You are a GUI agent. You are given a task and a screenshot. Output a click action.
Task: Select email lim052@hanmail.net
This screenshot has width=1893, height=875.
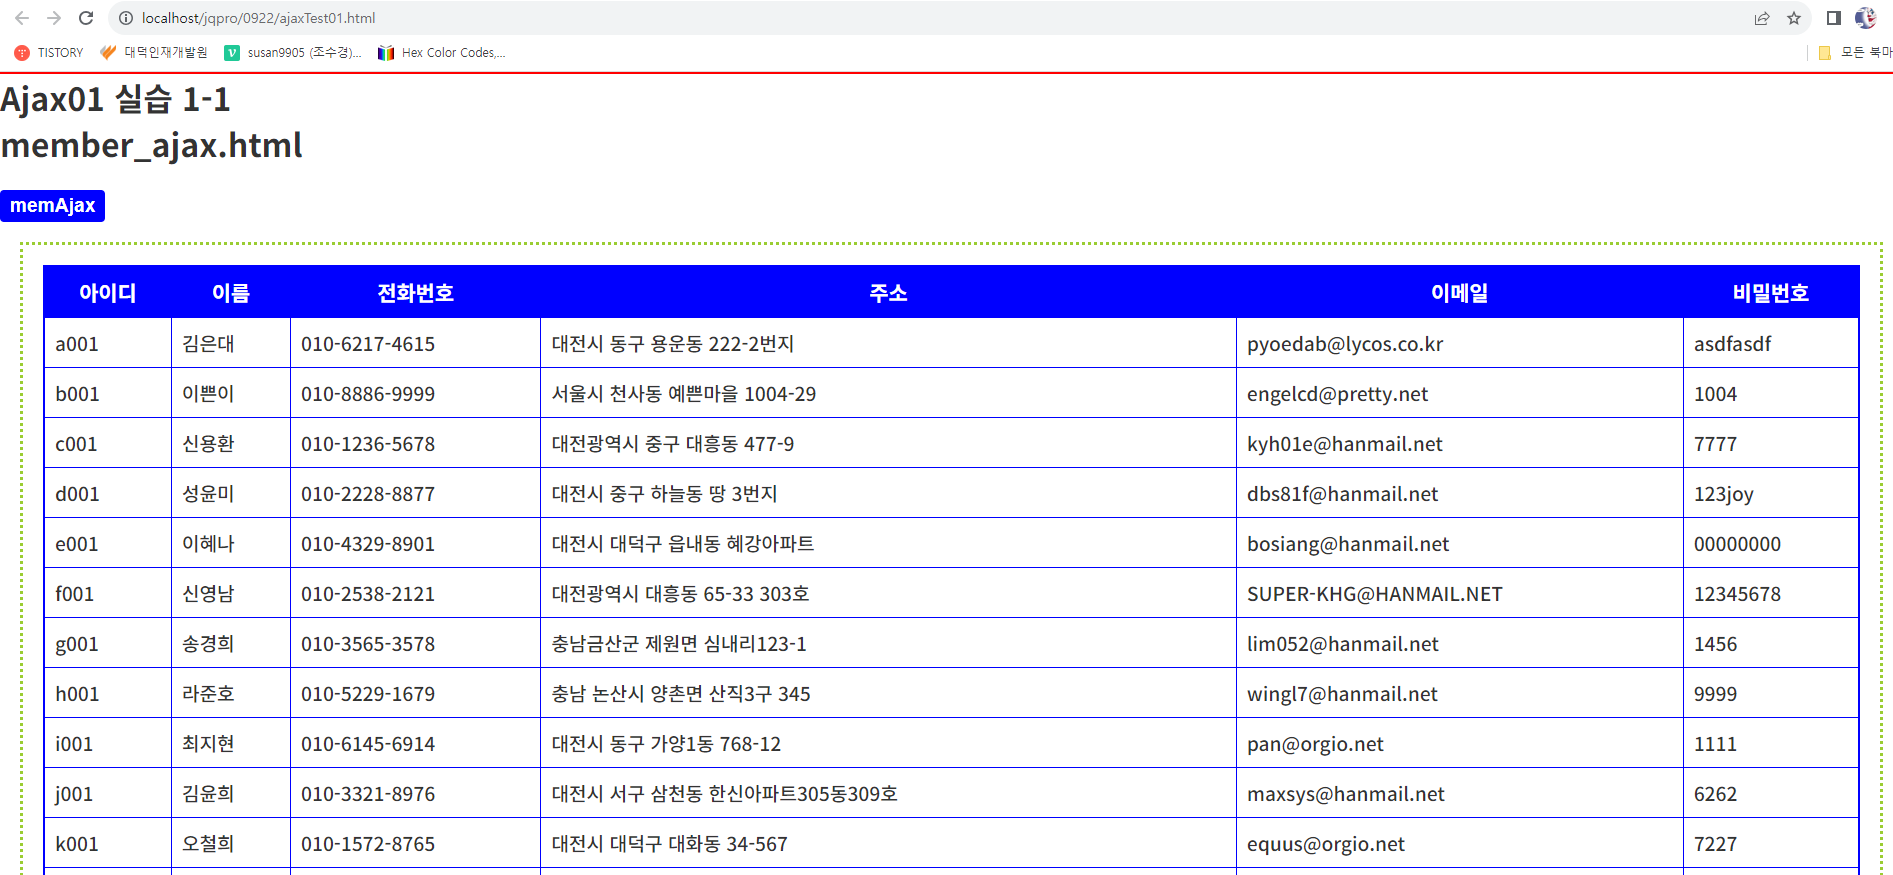[x=1343, y=644]
